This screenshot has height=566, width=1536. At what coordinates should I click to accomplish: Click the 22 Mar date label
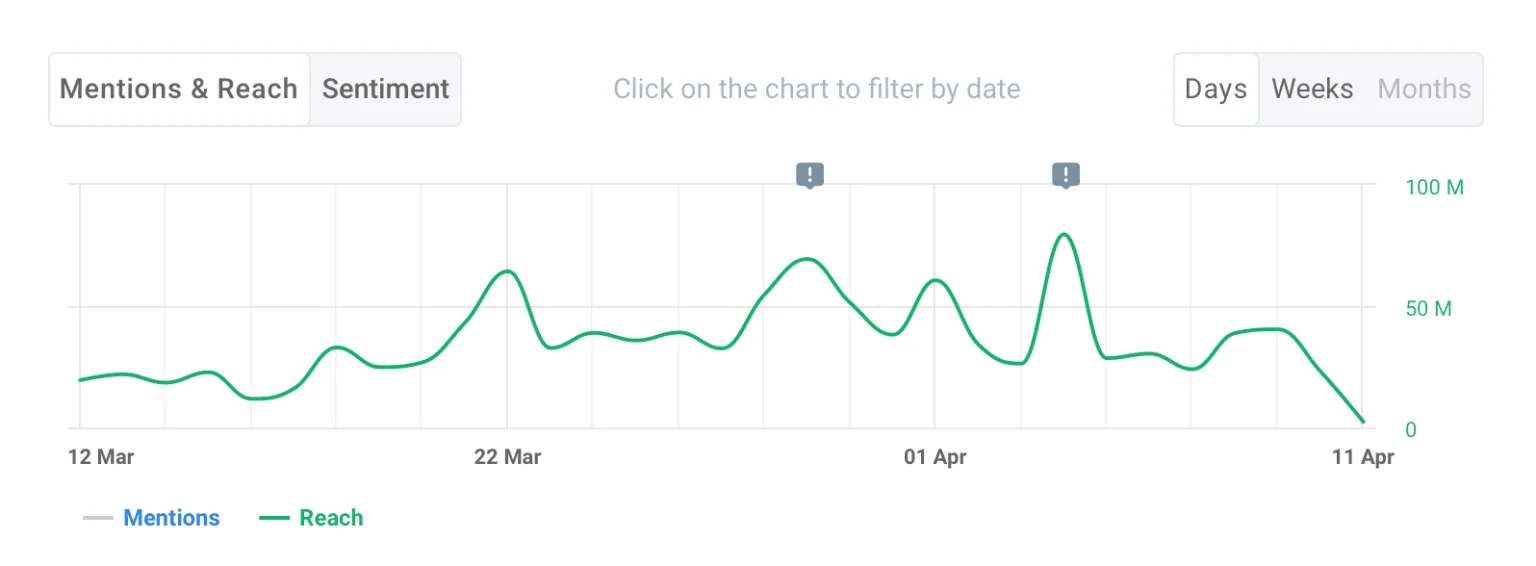(507, 457)
